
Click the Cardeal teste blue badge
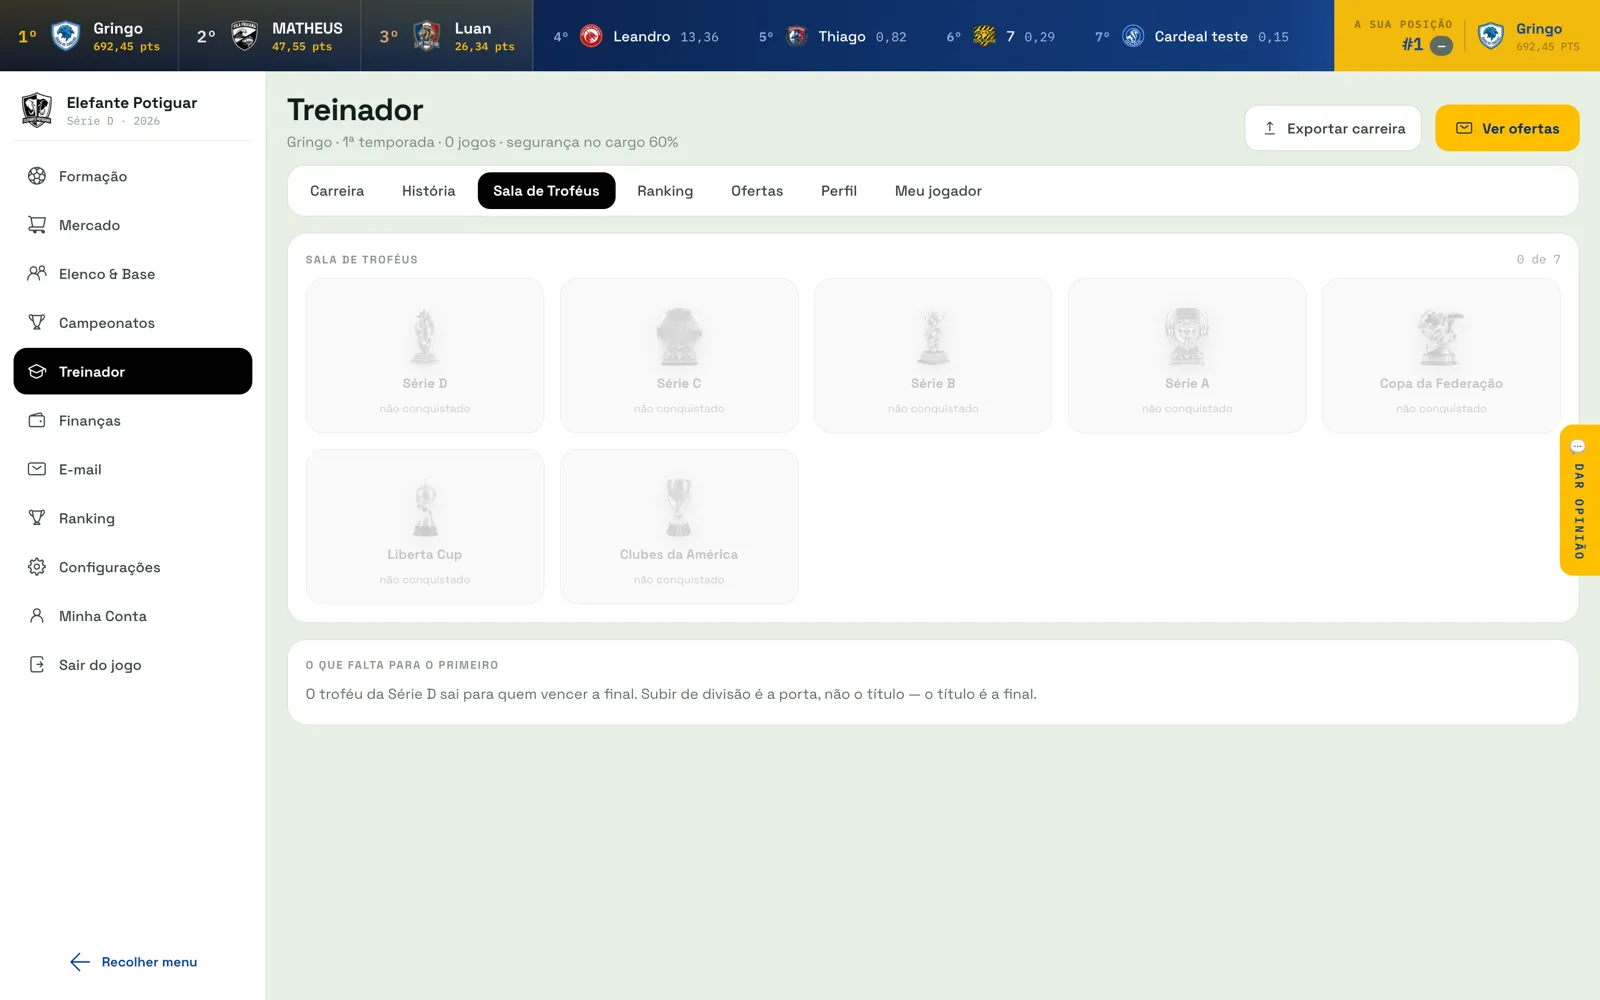click(x=1133, y=36)
